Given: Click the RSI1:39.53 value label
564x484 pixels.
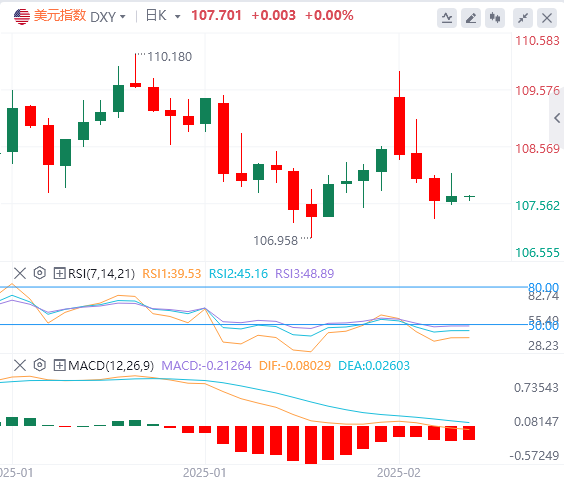Looking at the screenshot, I should tap(172, 274).
